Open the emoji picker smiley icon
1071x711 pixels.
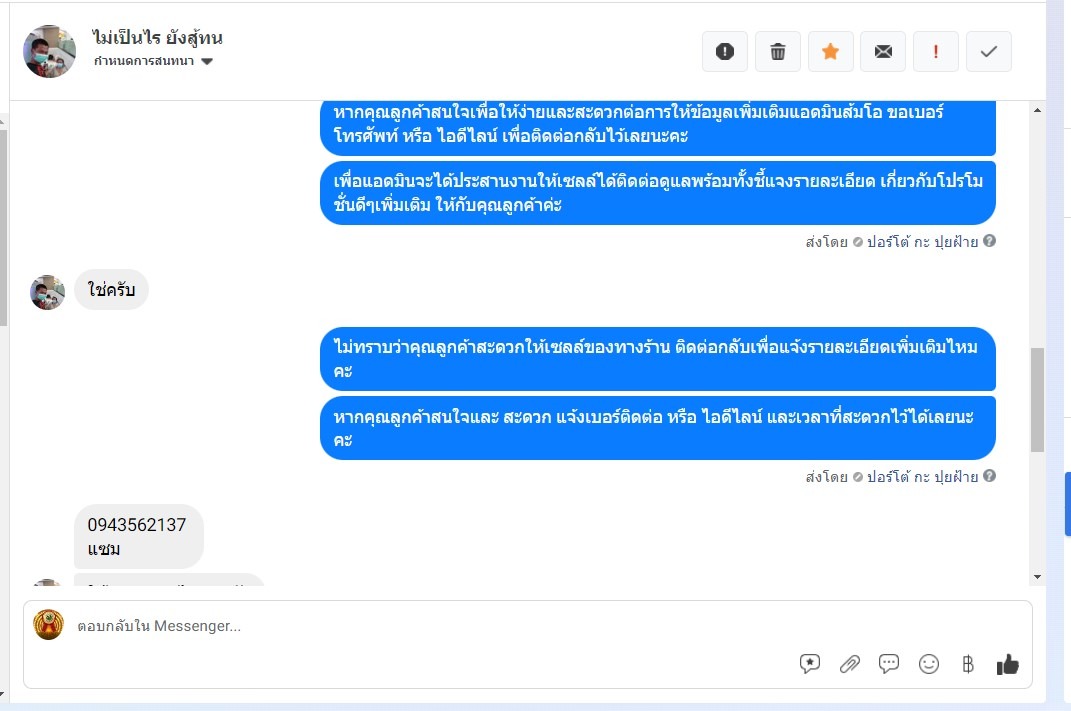[x=928, y=664]
